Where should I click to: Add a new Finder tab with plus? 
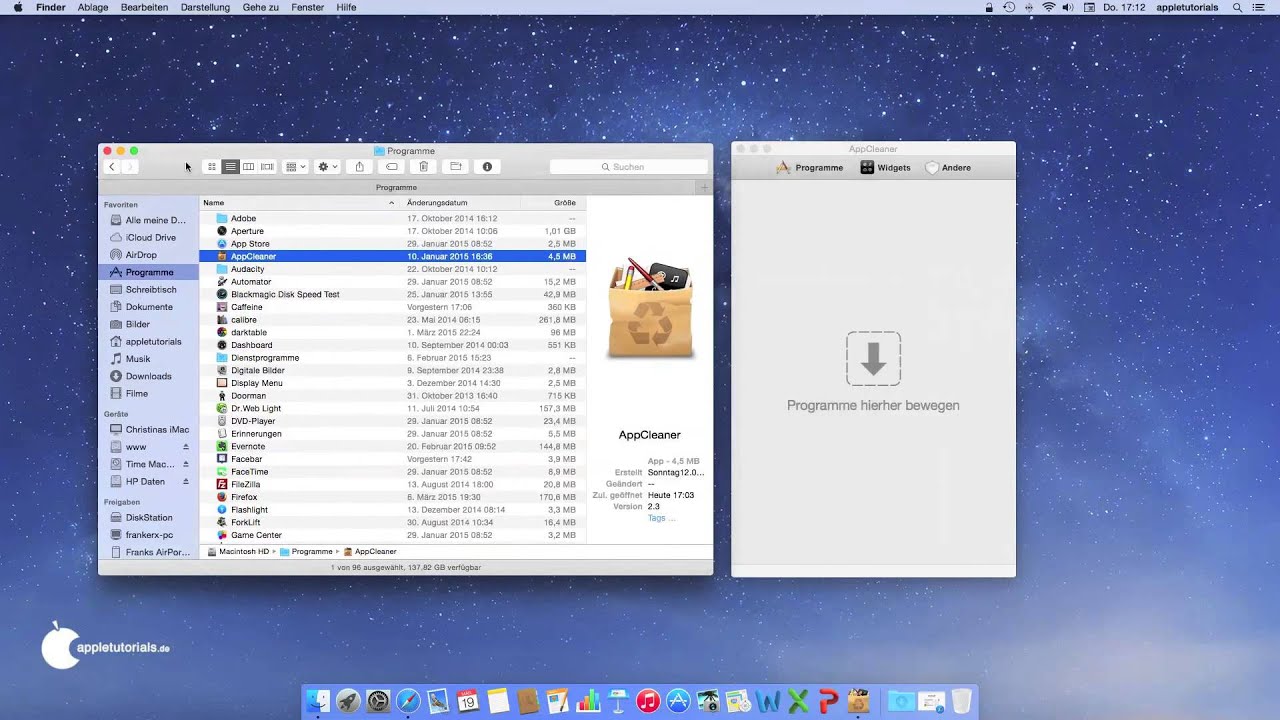pos(704,187)
